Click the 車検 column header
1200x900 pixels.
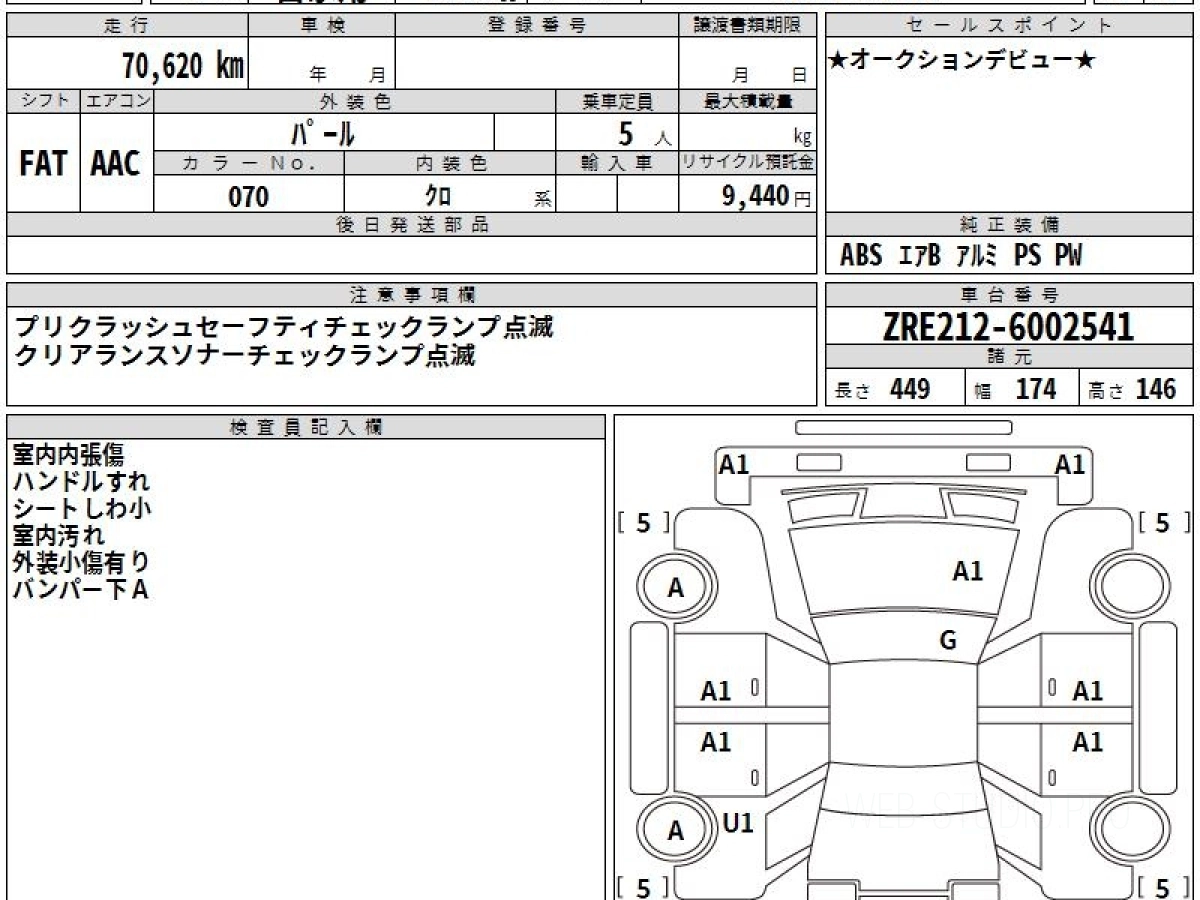tap(322, 26)
